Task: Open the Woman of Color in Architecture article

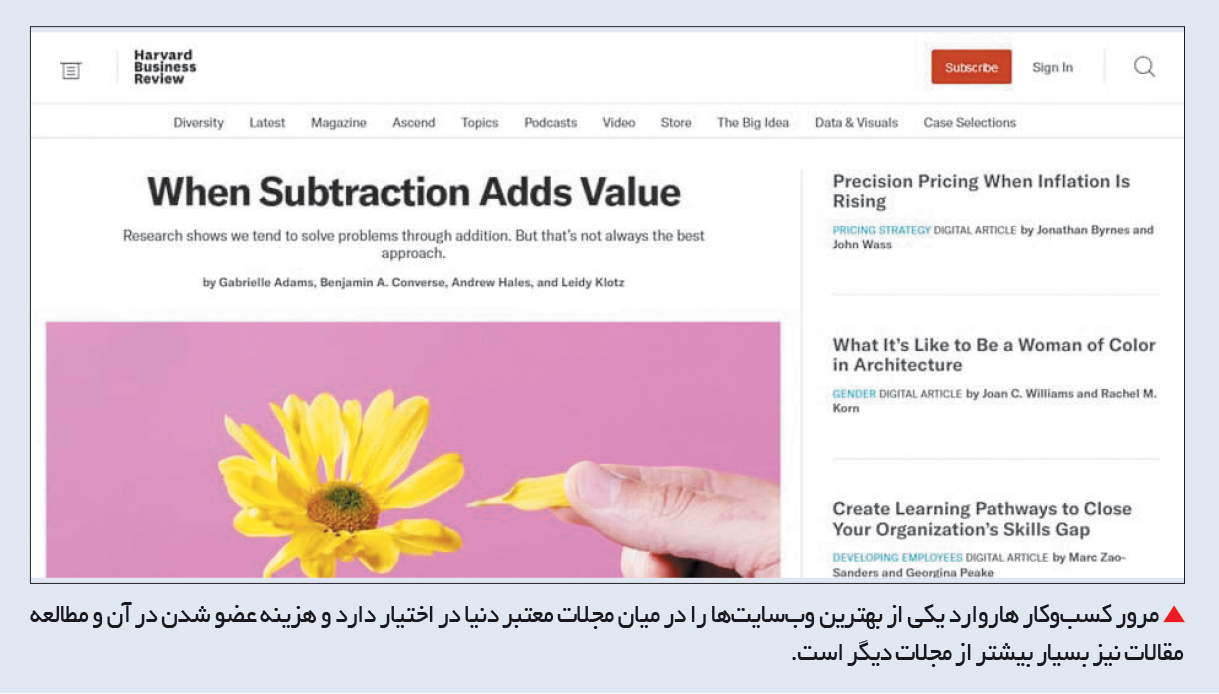Action: point(993,355)
